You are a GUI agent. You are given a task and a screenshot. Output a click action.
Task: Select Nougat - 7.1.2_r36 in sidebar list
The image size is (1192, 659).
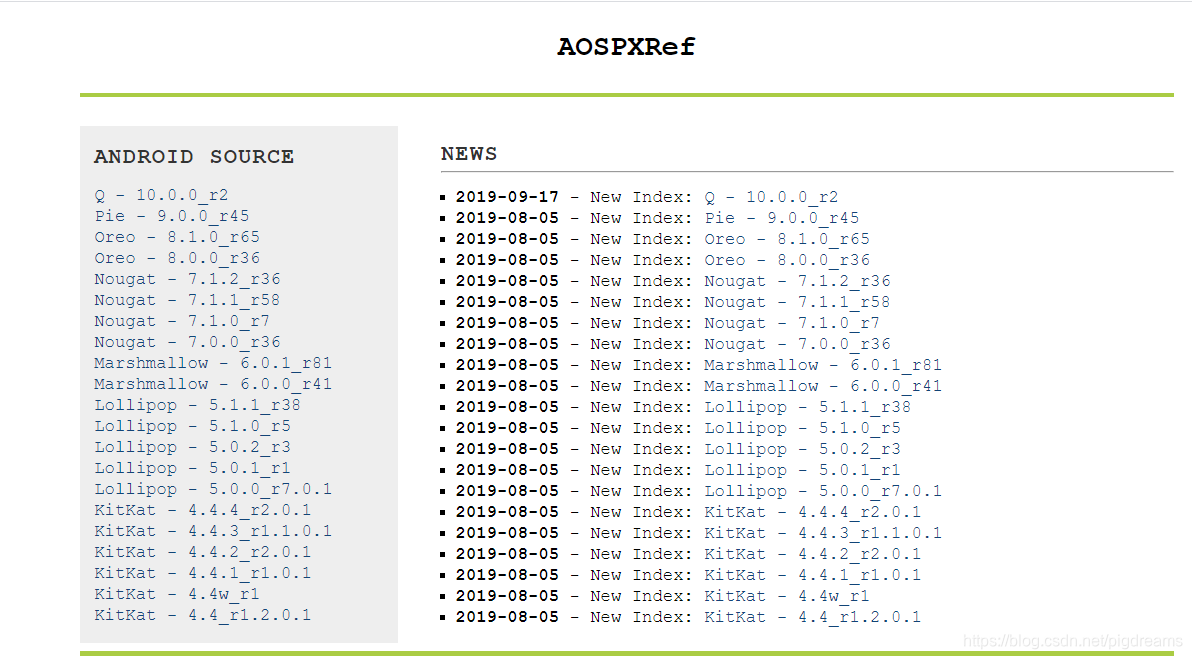click(187, 279)
